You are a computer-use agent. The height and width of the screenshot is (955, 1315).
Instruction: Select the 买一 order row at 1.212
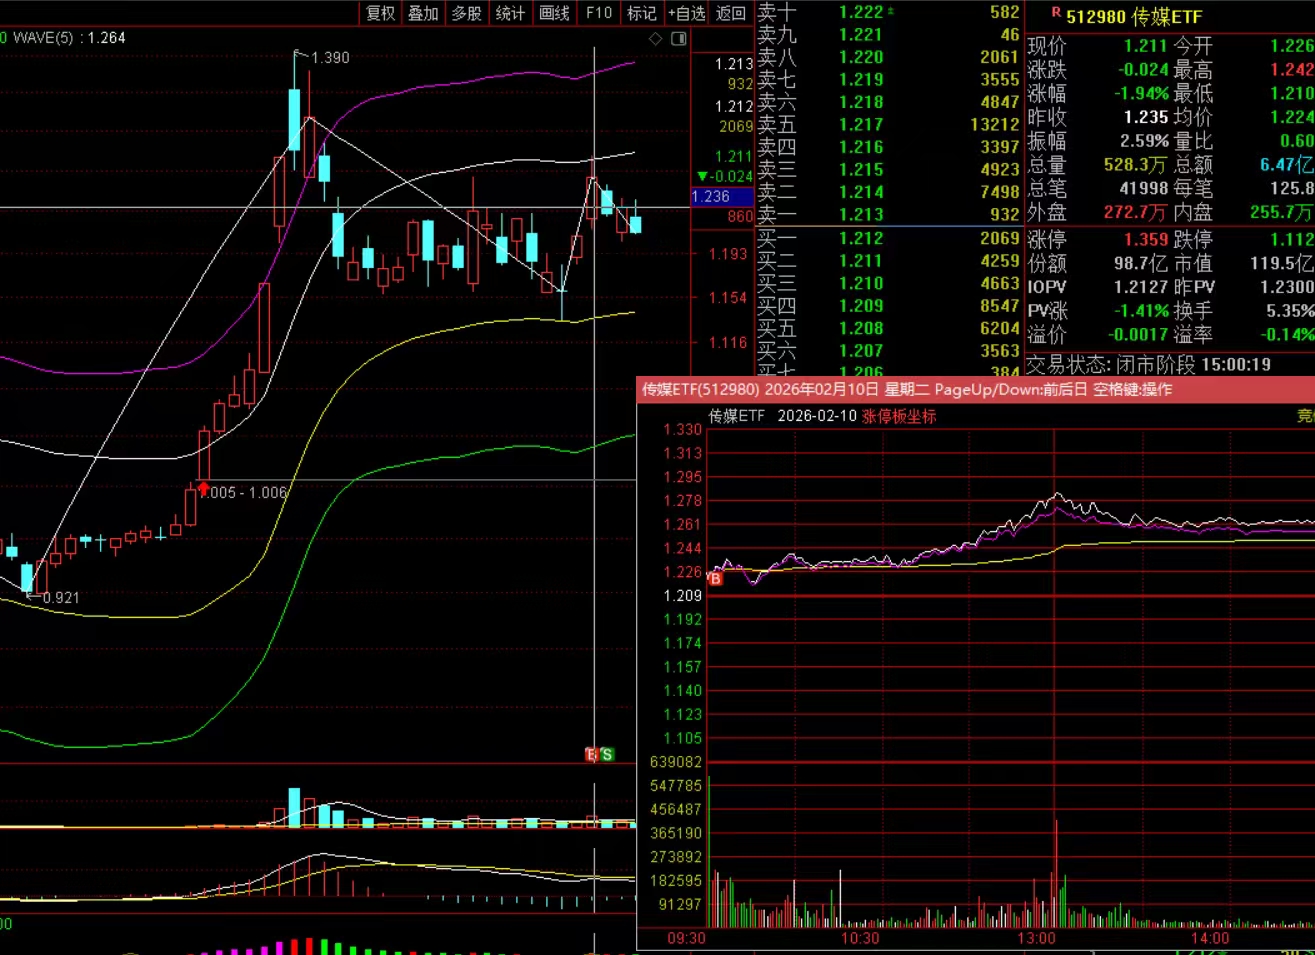coord(889,238)
